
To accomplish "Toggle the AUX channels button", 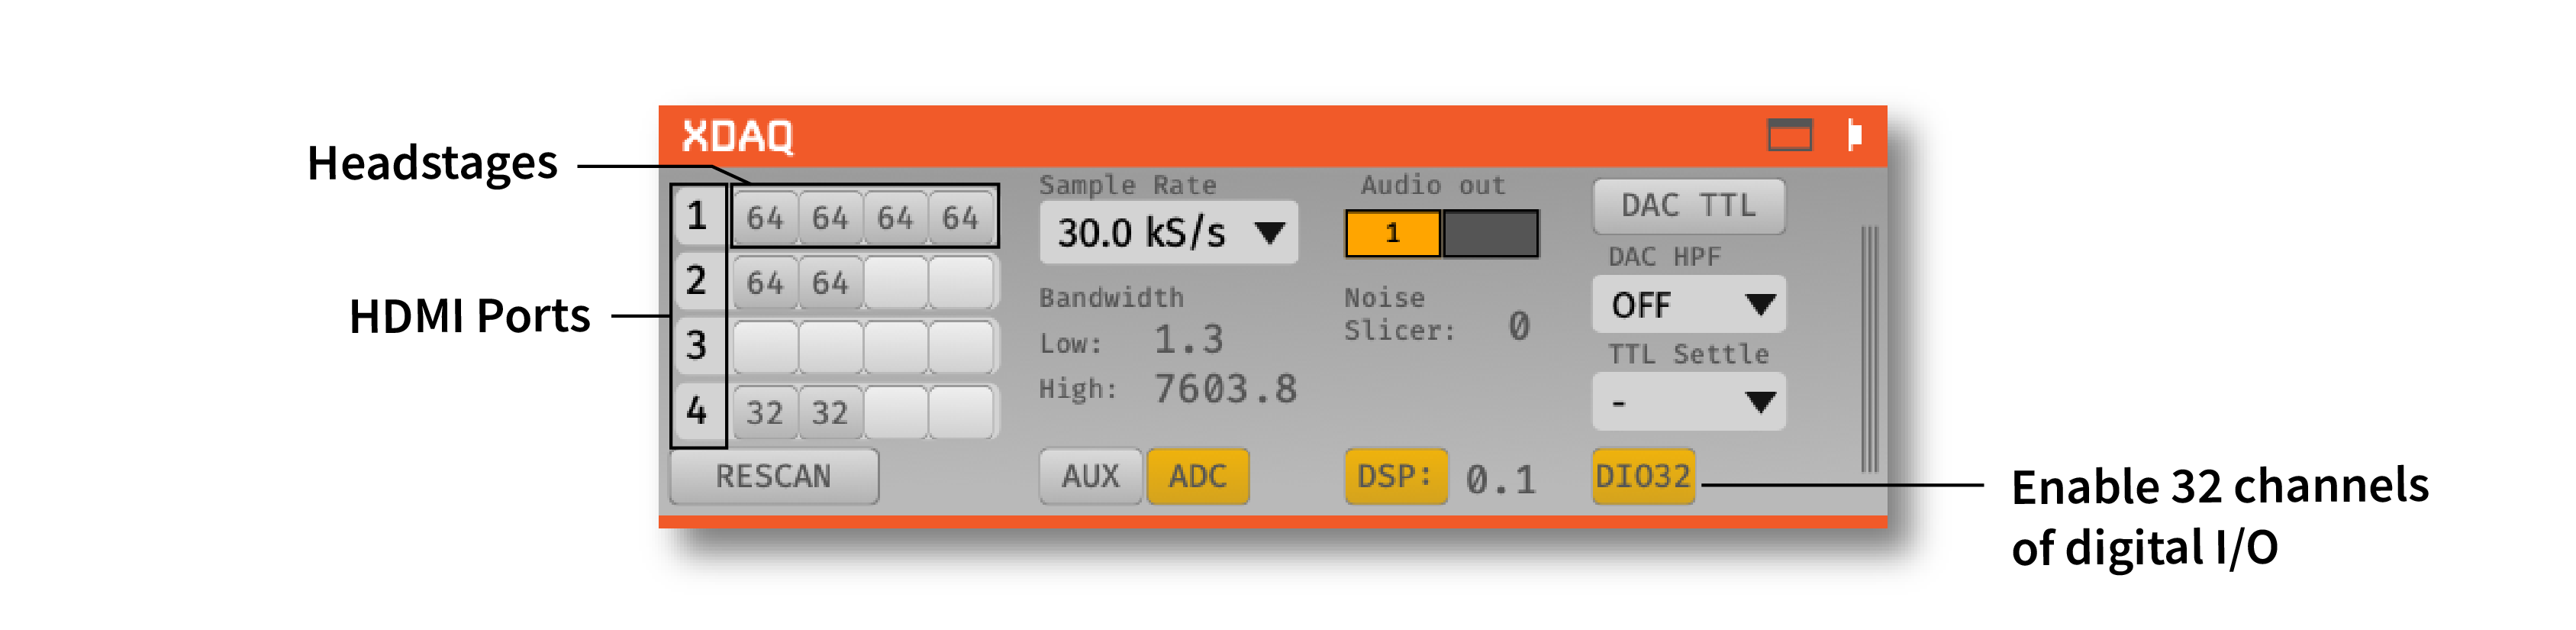I will (1090, 476).
